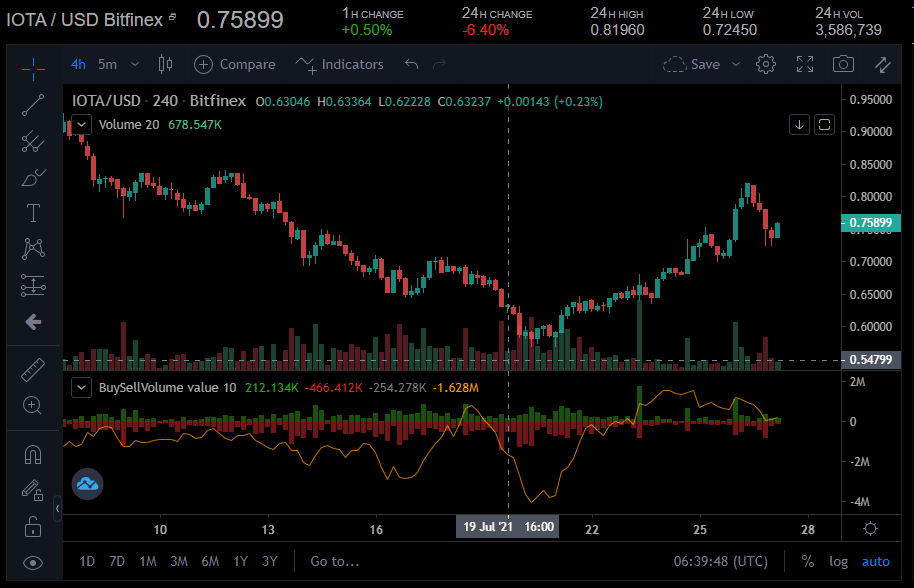Select the 1M date range
Viewport: 914px width, 588px height.
(x=148, y=561)
